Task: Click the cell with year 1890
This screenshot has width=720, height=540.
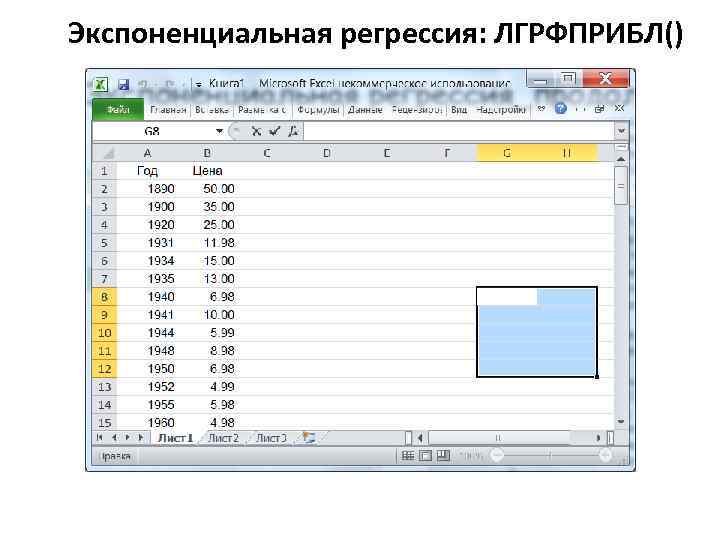Action: [x=147, y=189]
